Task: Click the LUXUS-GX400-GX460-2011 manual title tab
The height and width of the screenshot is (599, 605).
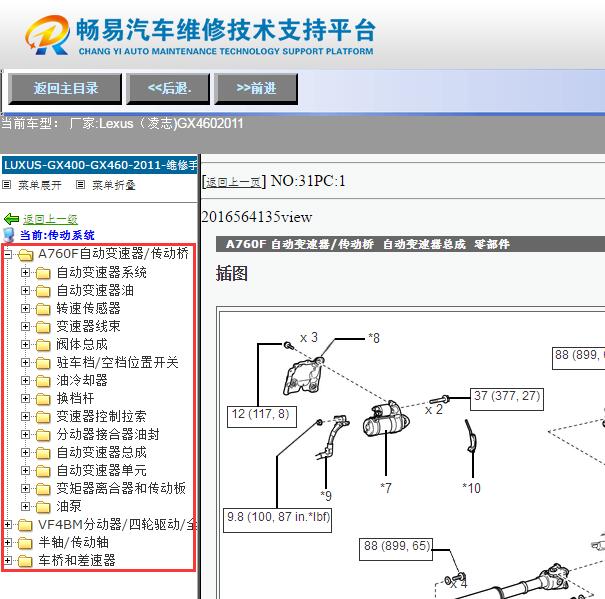Action: tap(100, 166)
